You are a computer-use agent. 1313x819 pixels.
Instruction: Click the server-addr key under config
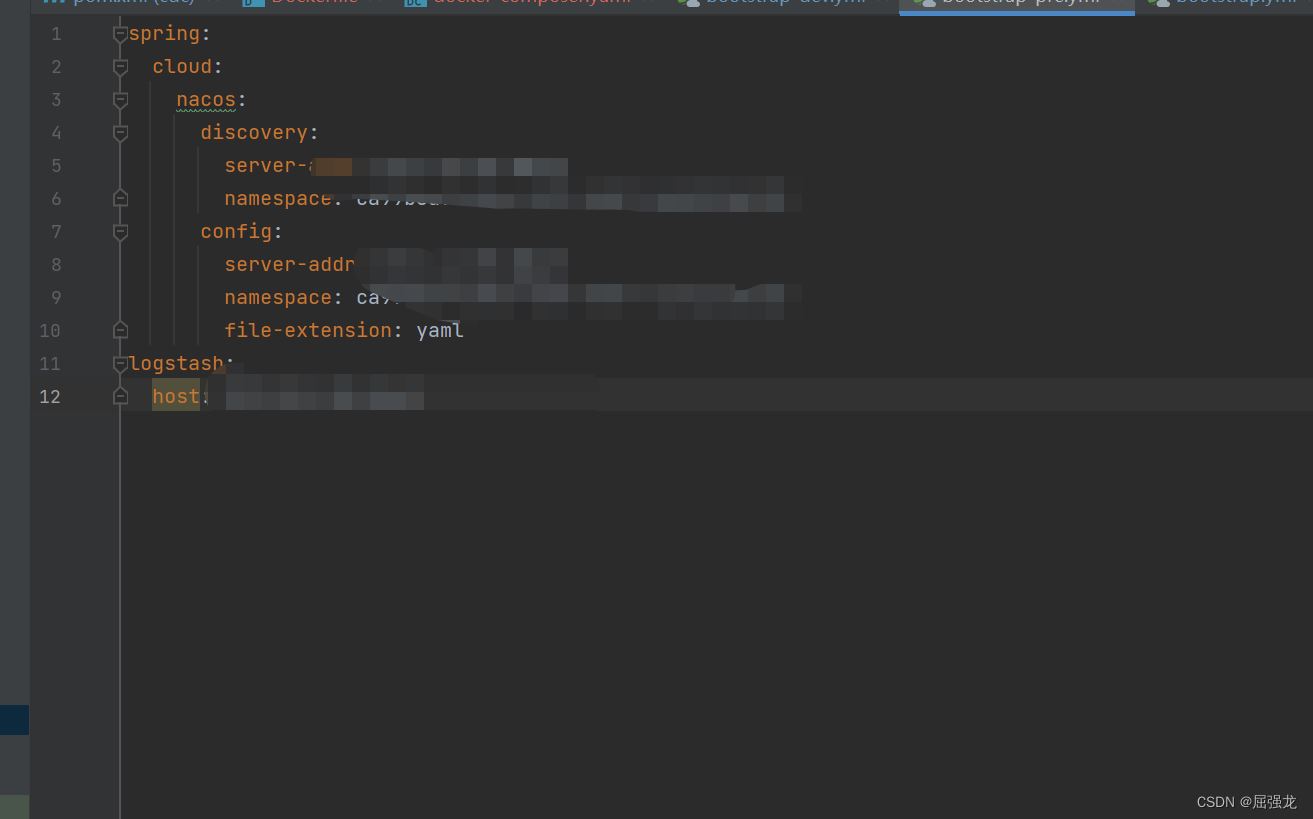click(x=290, y=265)
